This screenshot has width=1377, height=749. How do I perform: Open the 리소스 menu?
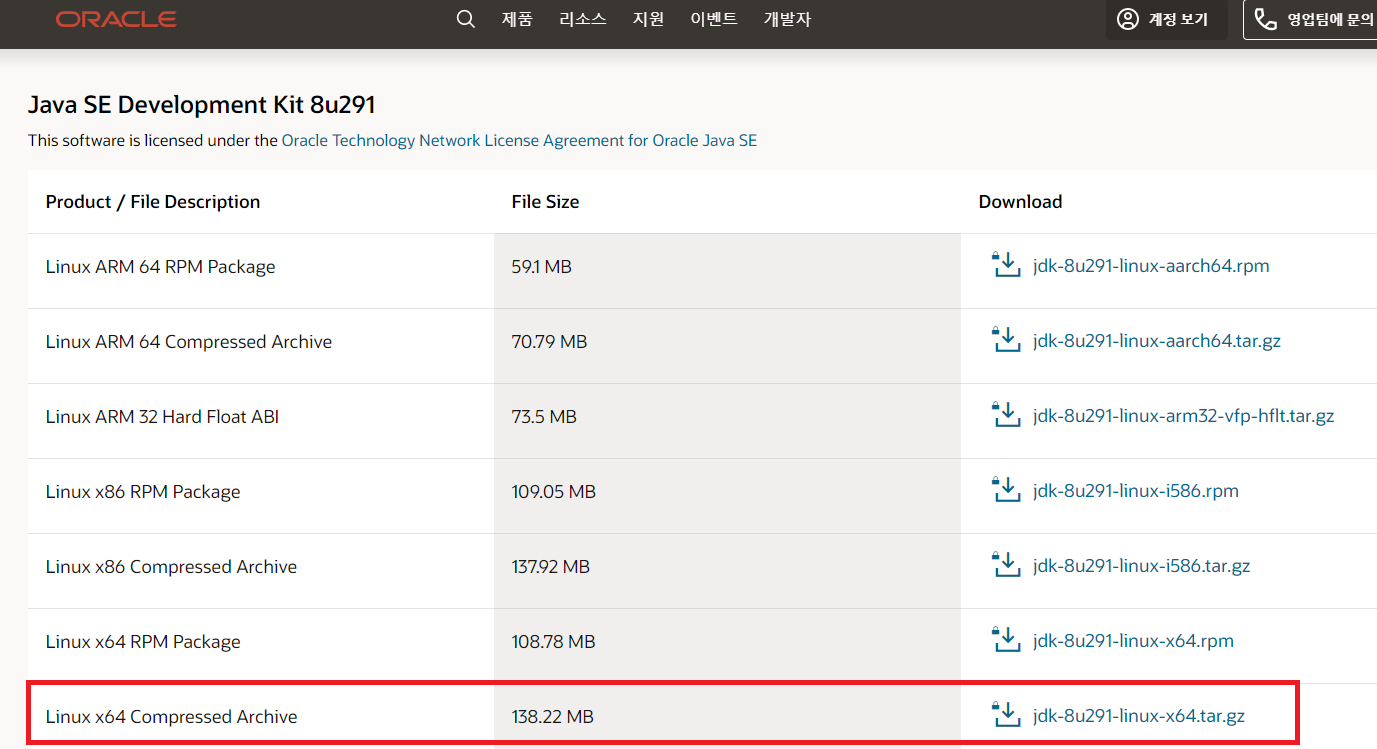(x=583, y=19)
